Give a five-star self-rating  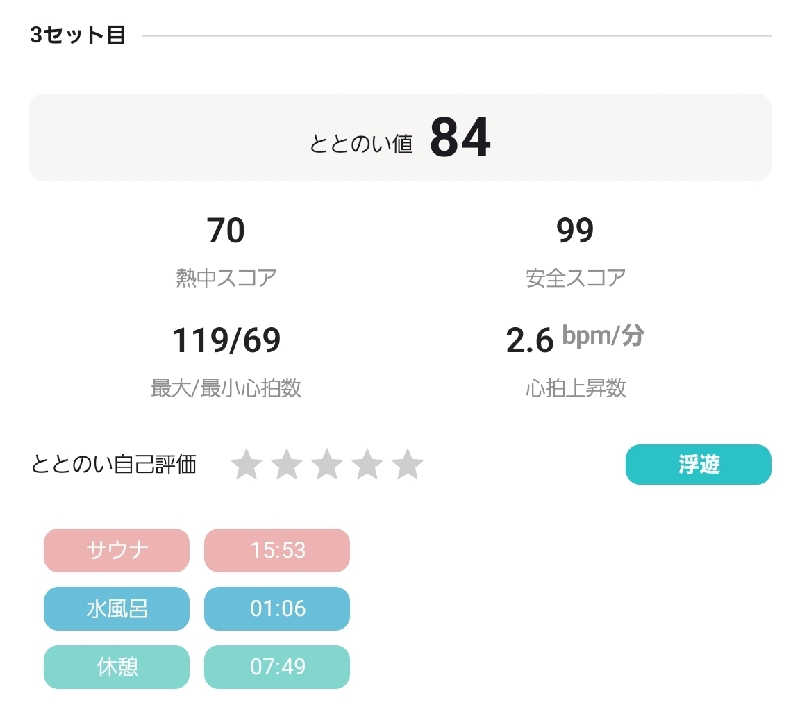tap(408, 465)
